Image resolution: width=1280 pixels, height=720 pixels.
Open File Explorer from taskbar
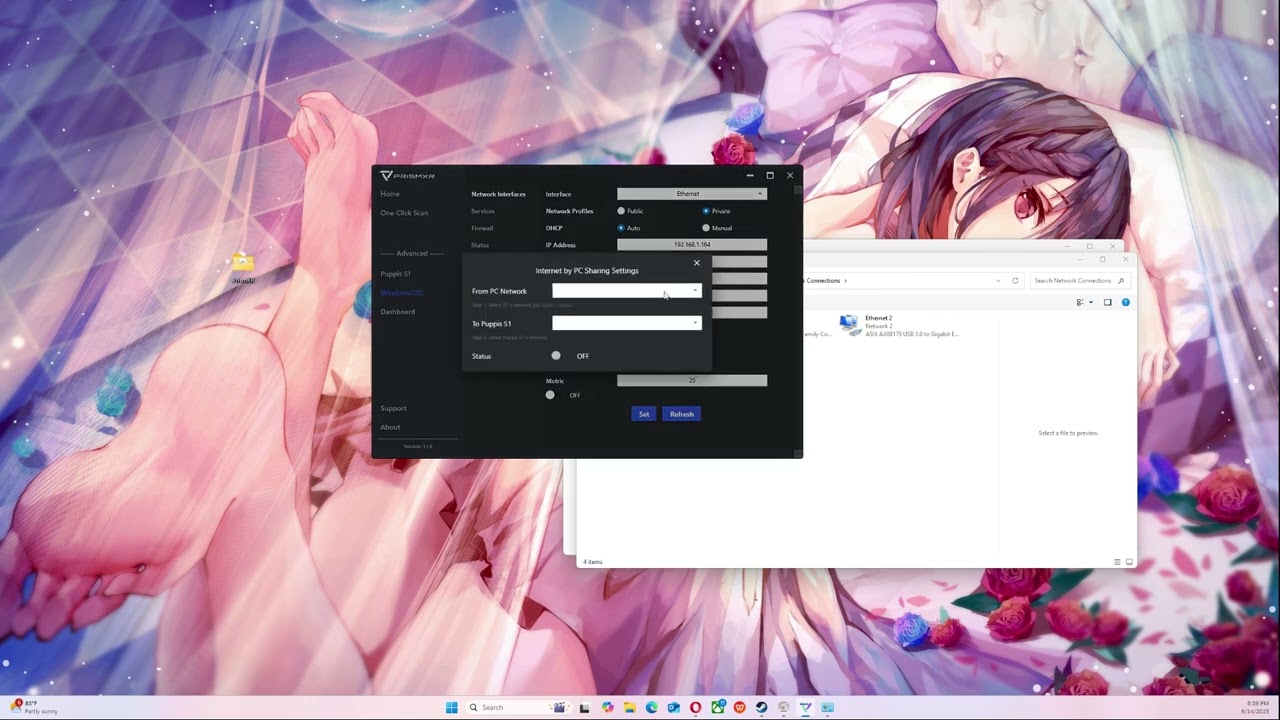629,707
